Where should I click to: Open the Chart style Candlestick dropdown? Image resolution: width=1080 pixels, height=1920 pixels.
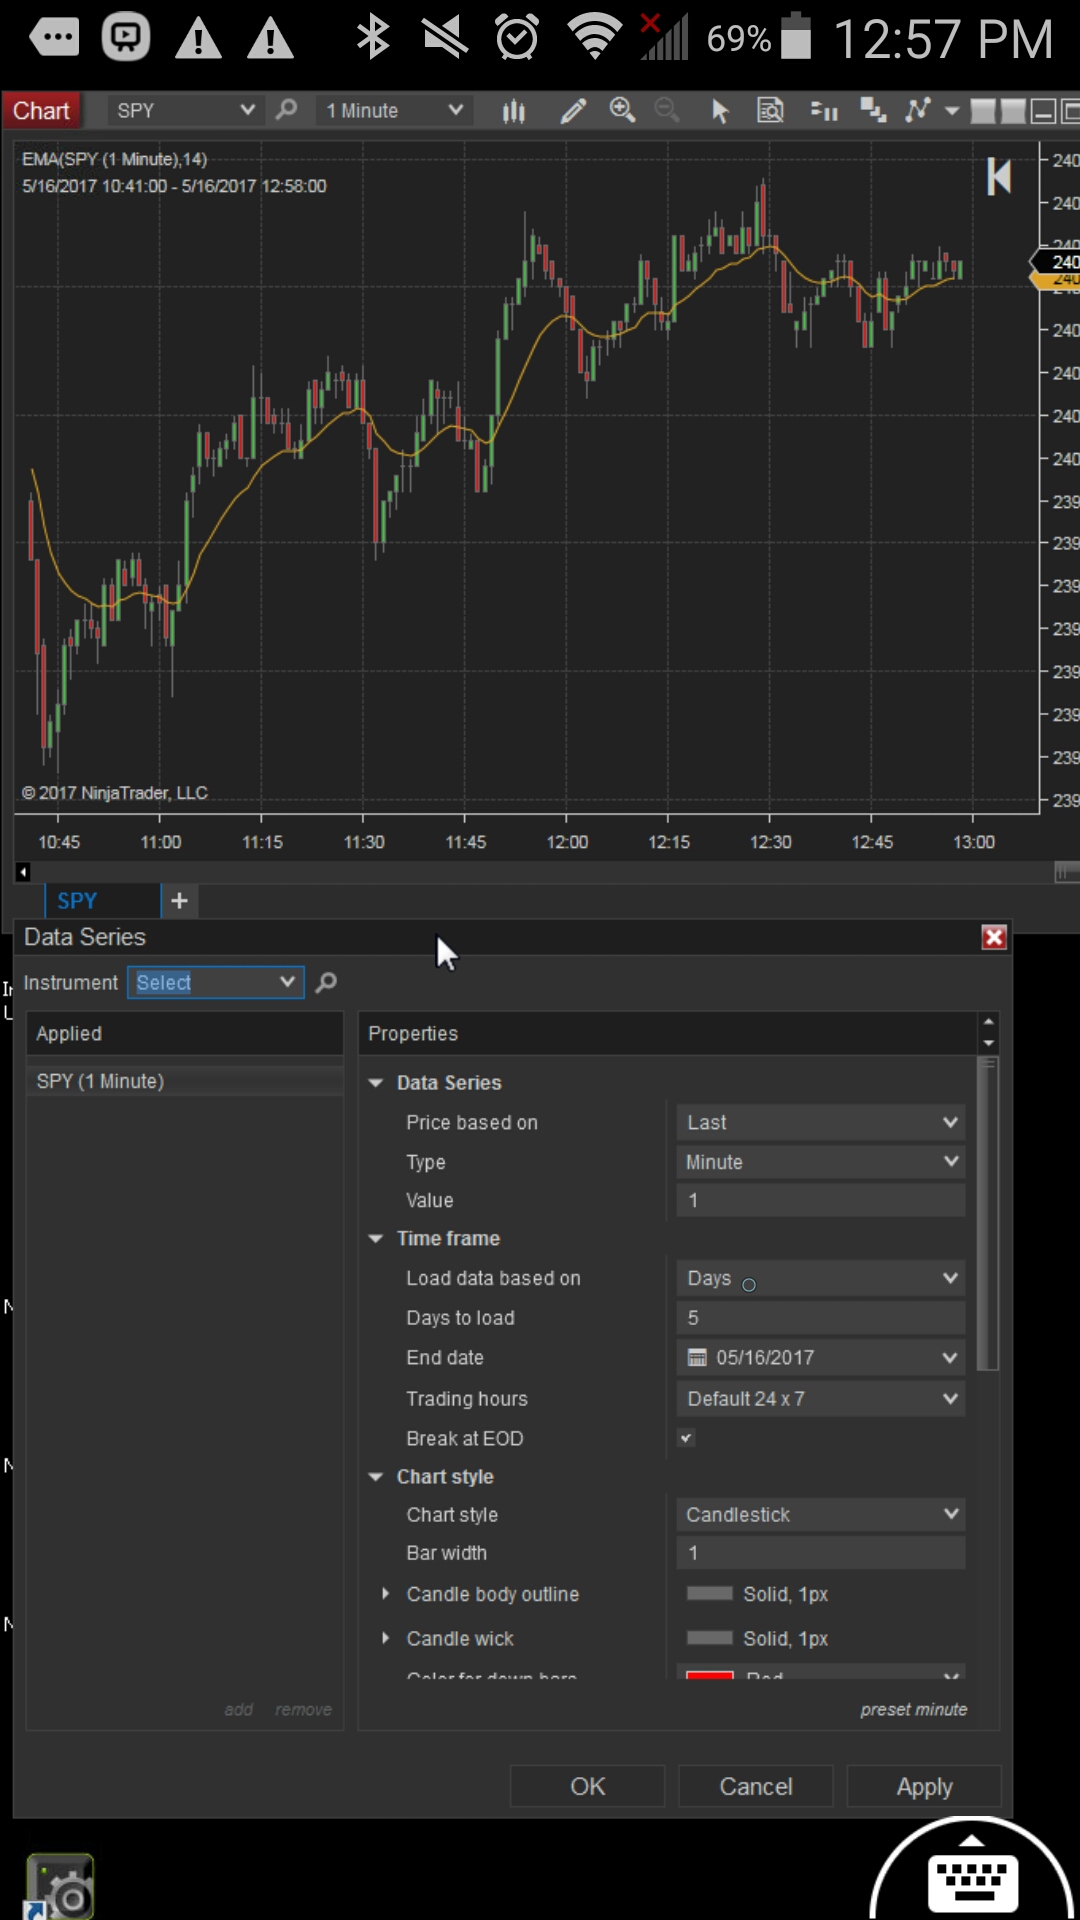point(821,1515)
